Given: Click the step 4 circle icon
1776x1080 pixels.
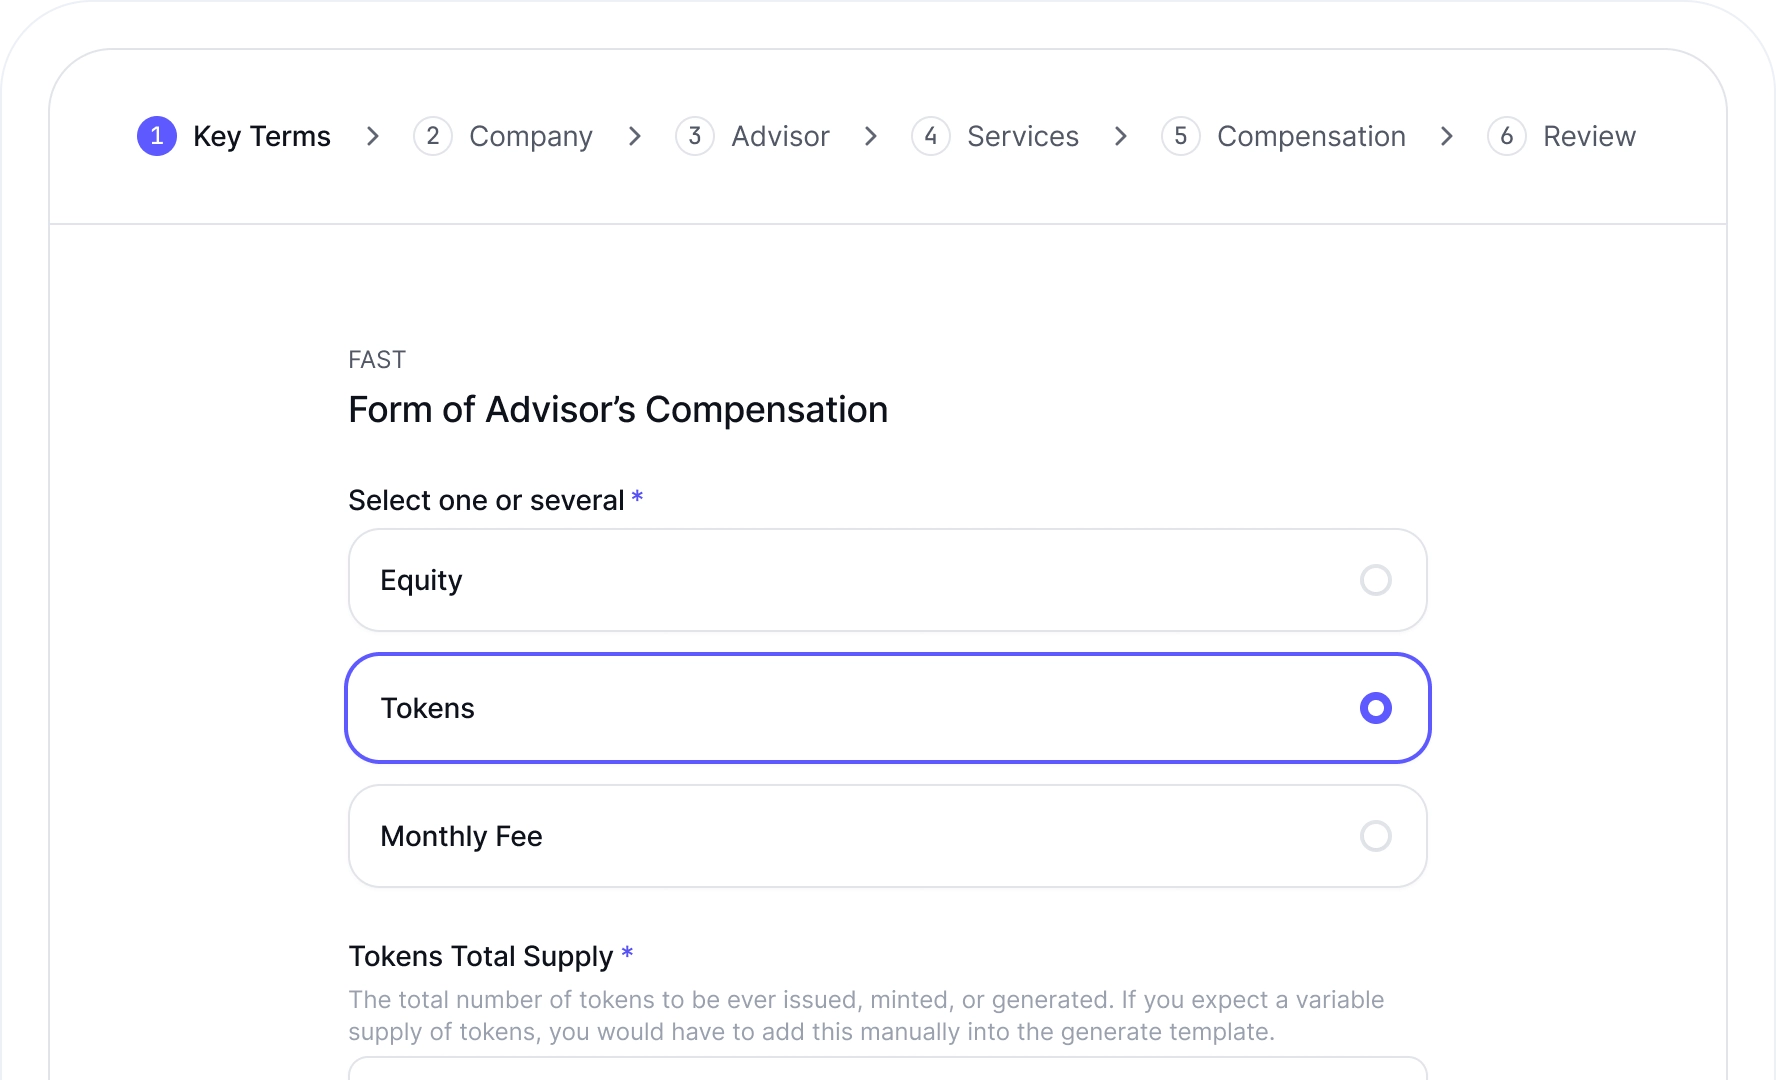Looking at the screenshot, I should tap(931, 136).
